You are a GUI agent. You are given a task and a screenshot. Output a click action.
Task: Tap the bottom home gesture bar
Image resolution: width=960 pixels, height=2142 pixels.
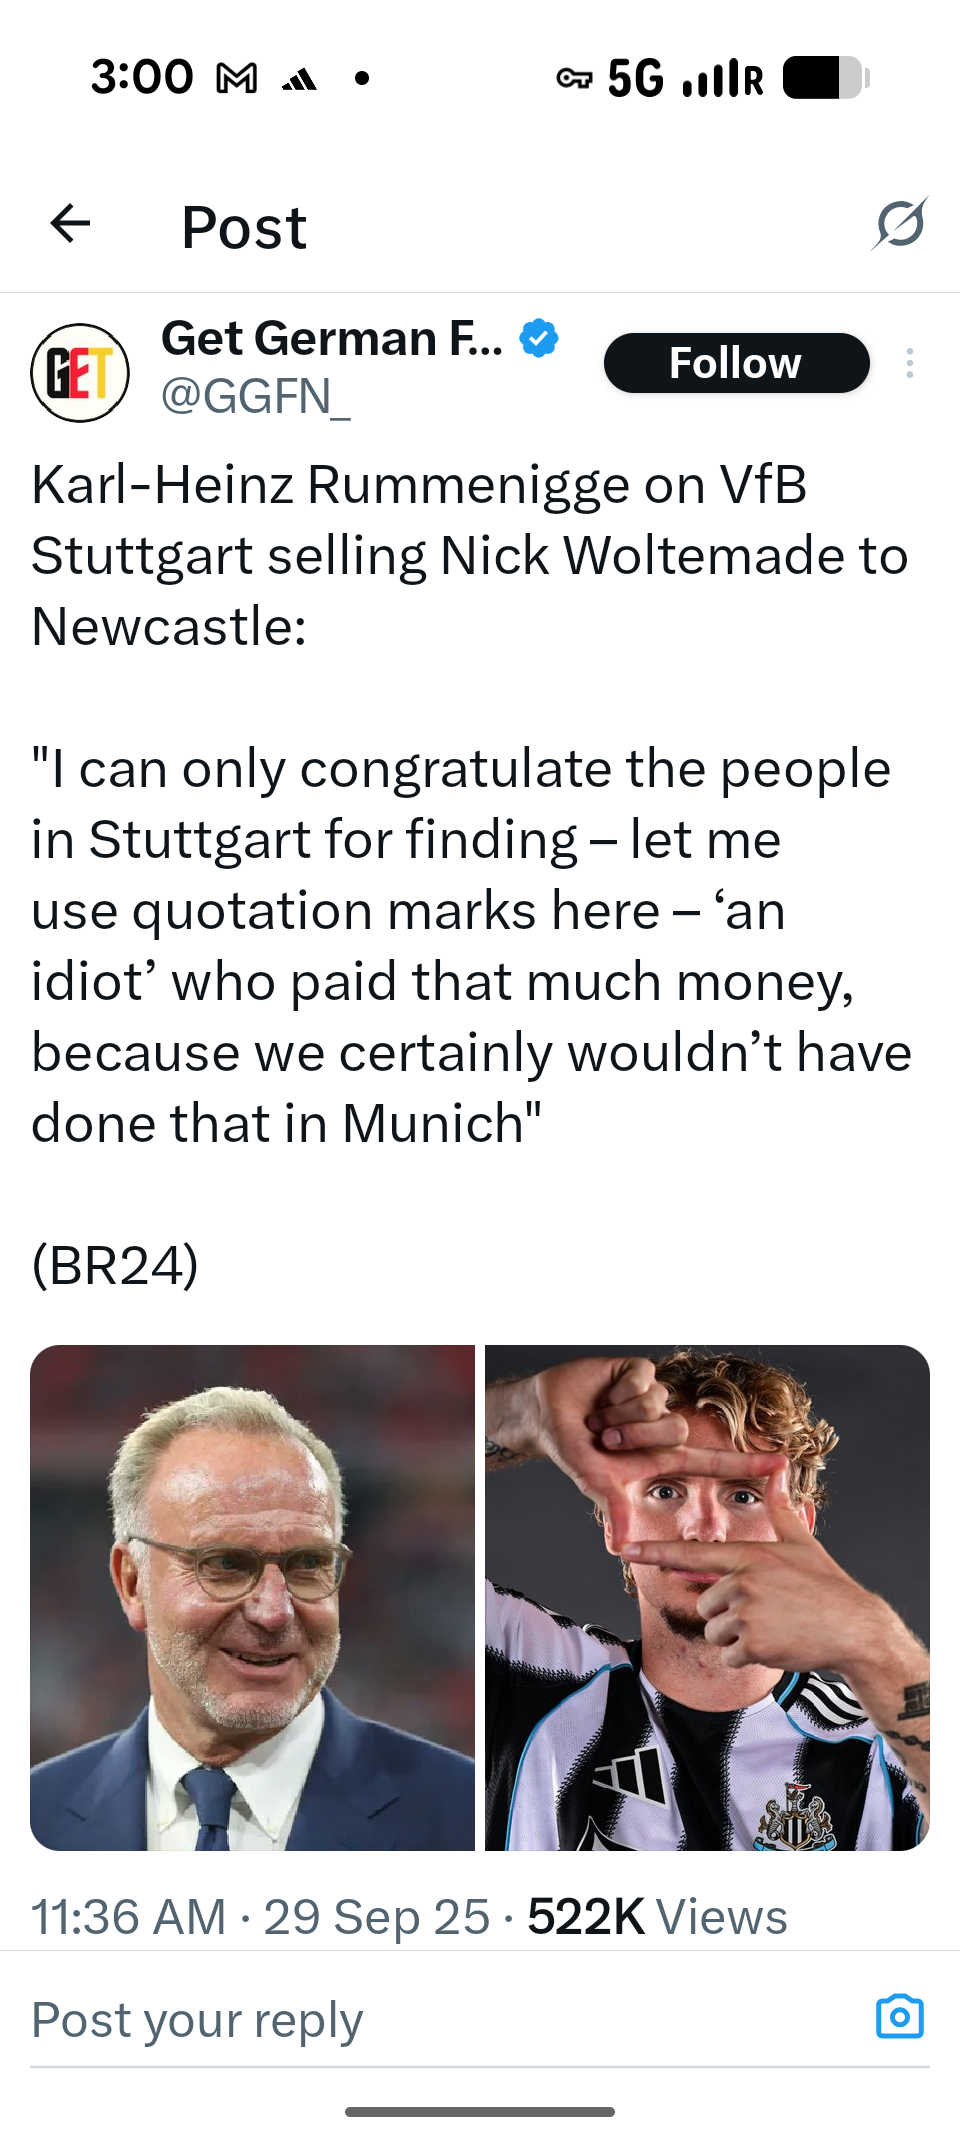480,2112
